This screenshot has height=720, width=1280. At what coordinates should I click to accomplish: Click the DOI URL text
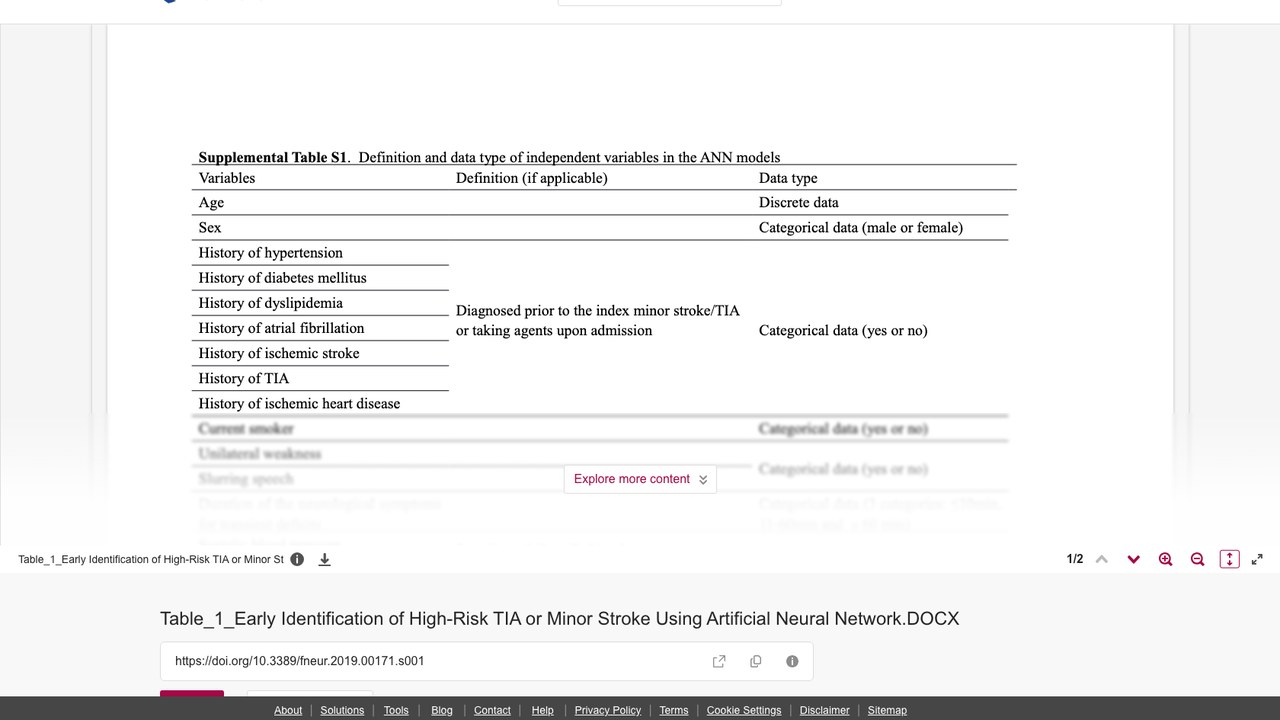click(299, 661)
